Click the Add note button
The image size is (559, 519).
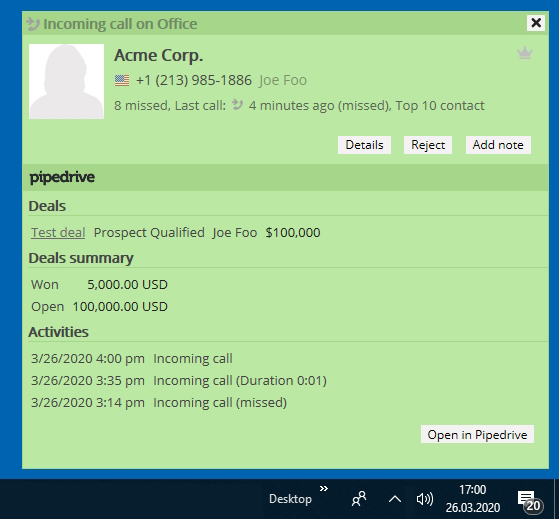tap(498, 145)
